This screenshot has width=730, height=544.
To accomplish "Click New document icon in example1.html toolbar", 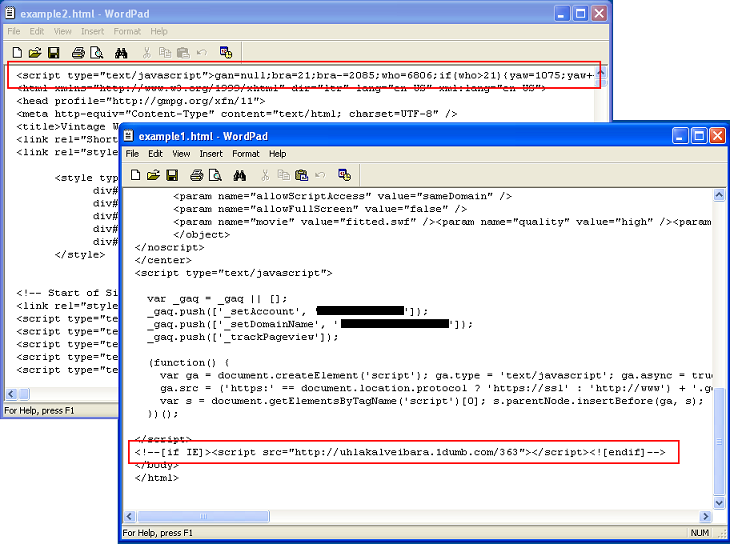I will (135, 175).
